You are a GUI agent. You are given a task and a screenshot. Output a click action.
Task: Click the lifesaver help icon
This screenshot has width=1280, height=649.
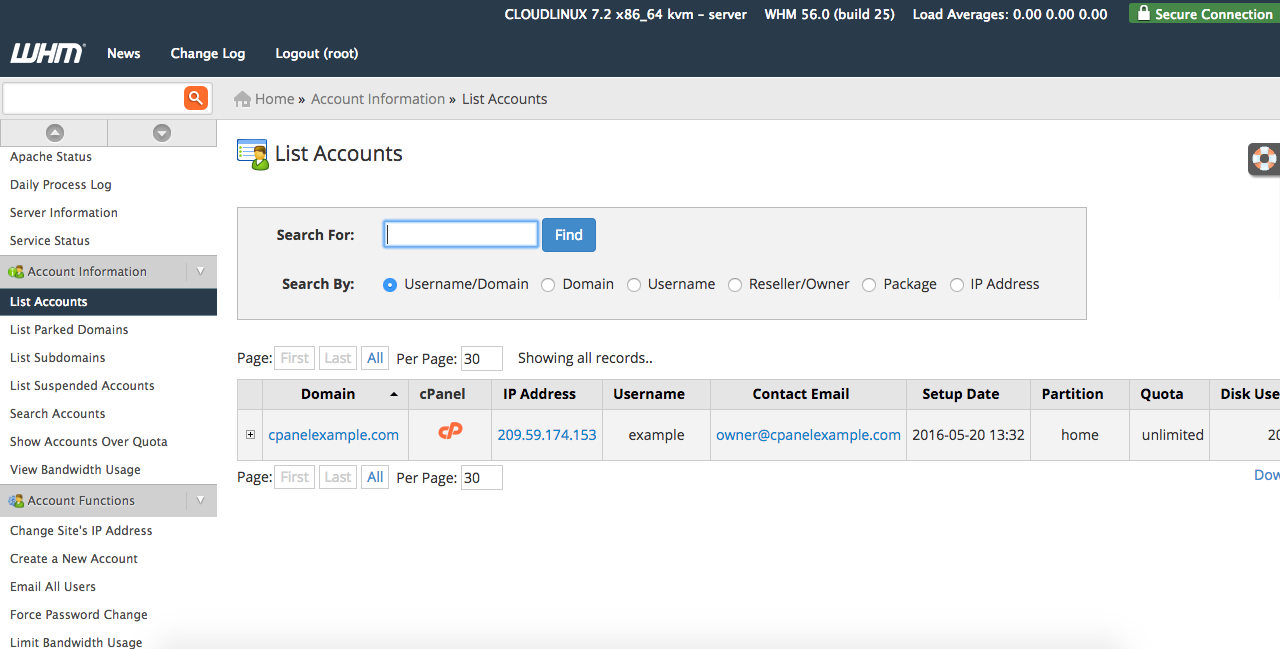coord(1265,159)
